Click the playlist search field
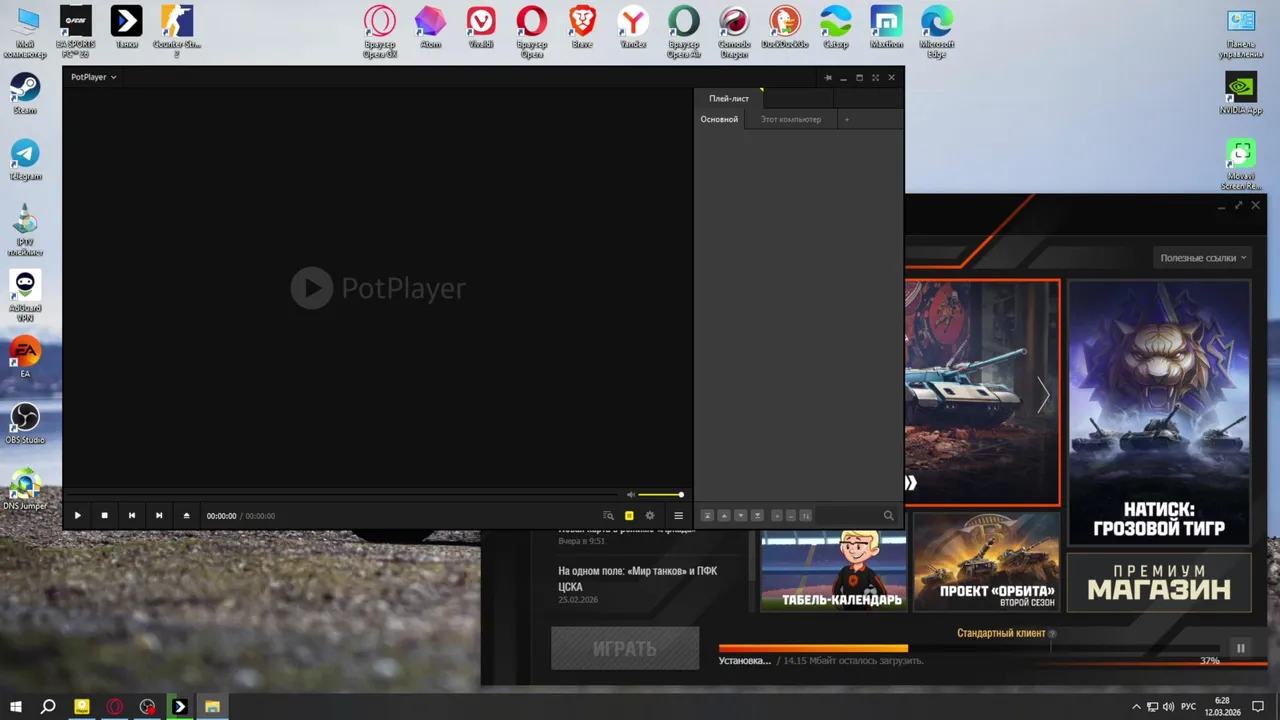This screenshot has width=1280, height=720. [847, 516]
